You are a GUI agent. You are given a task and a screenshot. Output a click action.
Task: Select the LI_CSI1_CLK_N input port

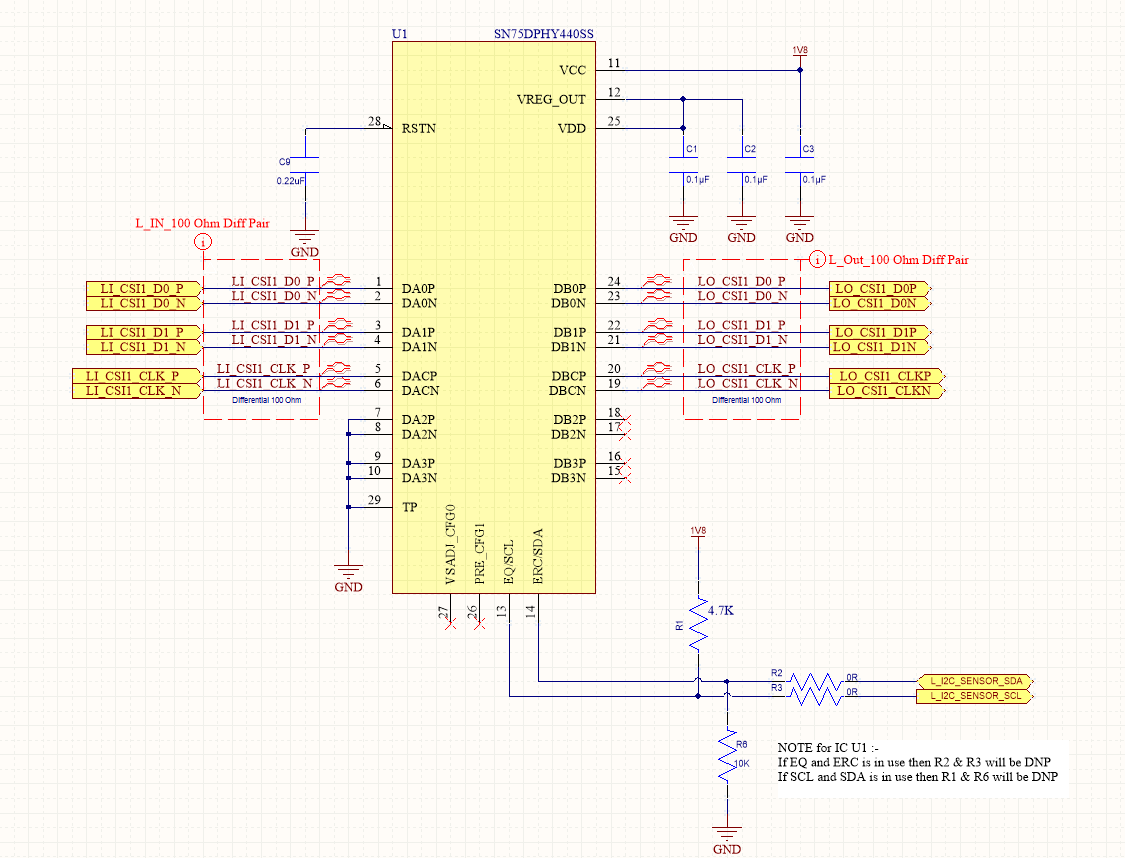[137, 391]
